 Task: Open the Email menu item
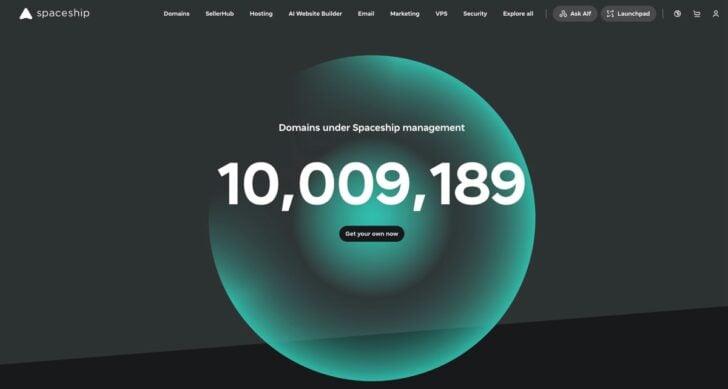[366, 14]
